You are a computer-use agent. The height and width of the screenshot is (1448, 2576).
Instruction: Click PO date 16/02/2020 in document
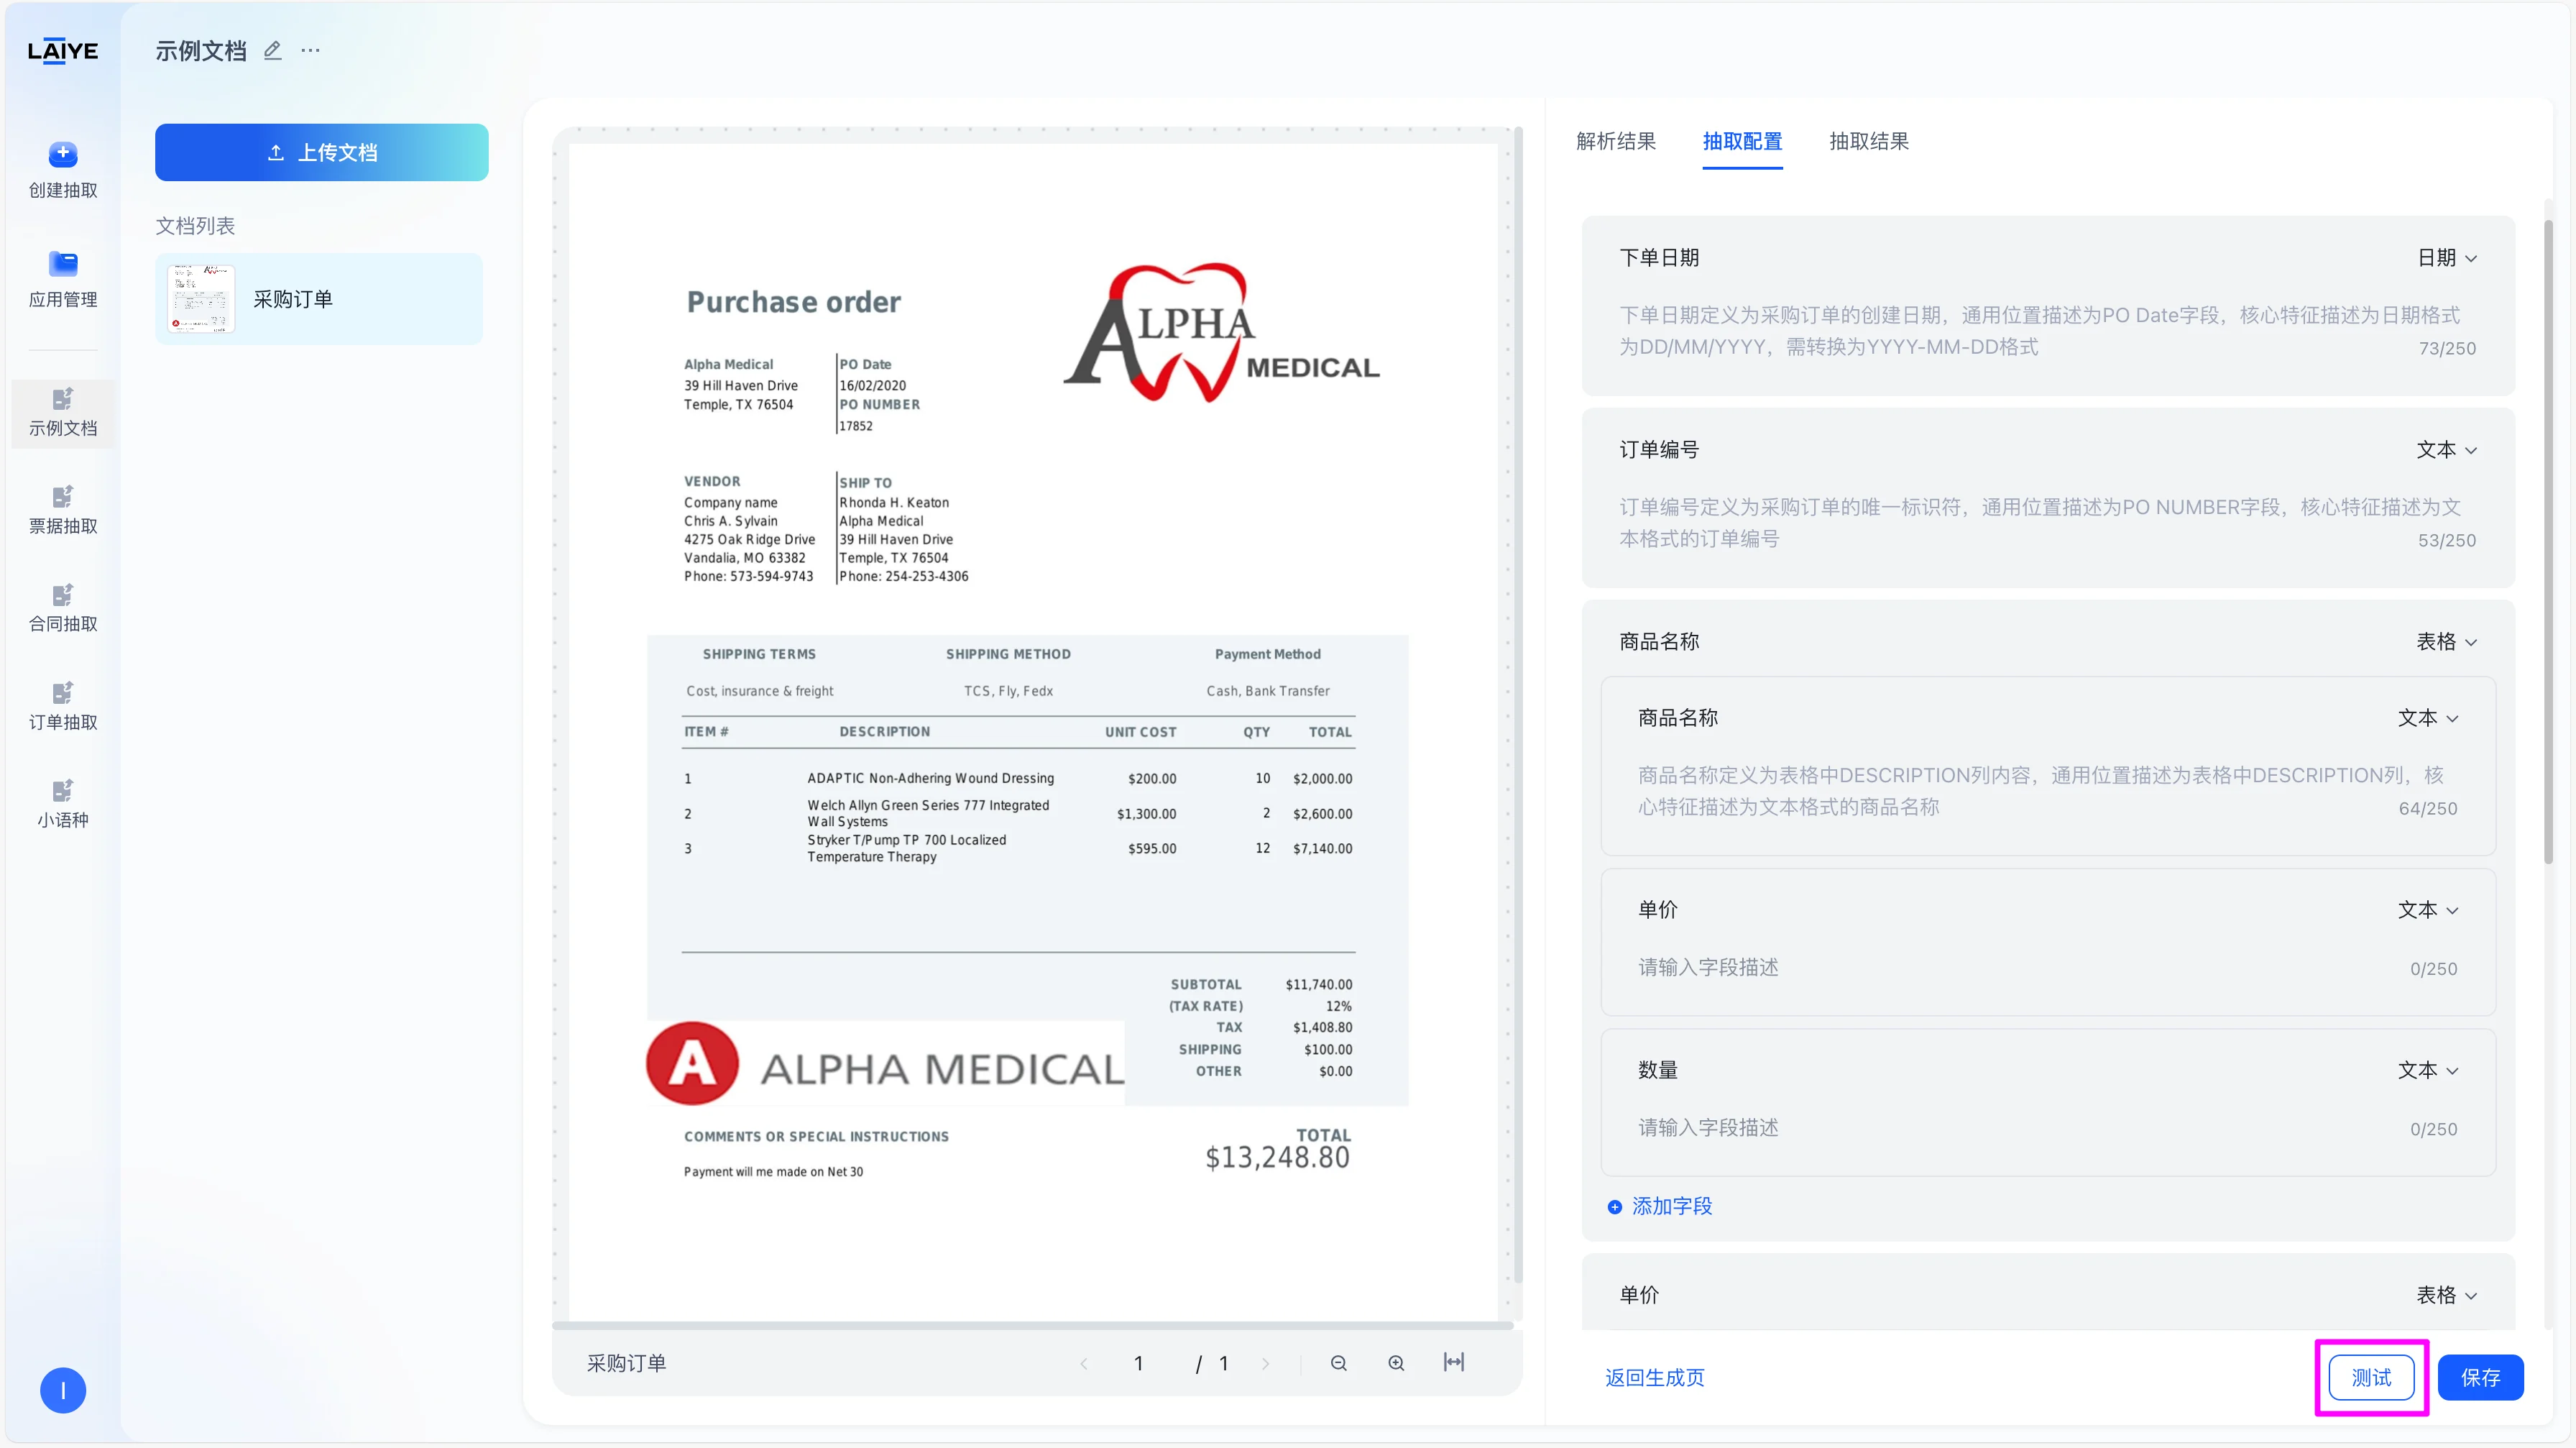(872, 385)
